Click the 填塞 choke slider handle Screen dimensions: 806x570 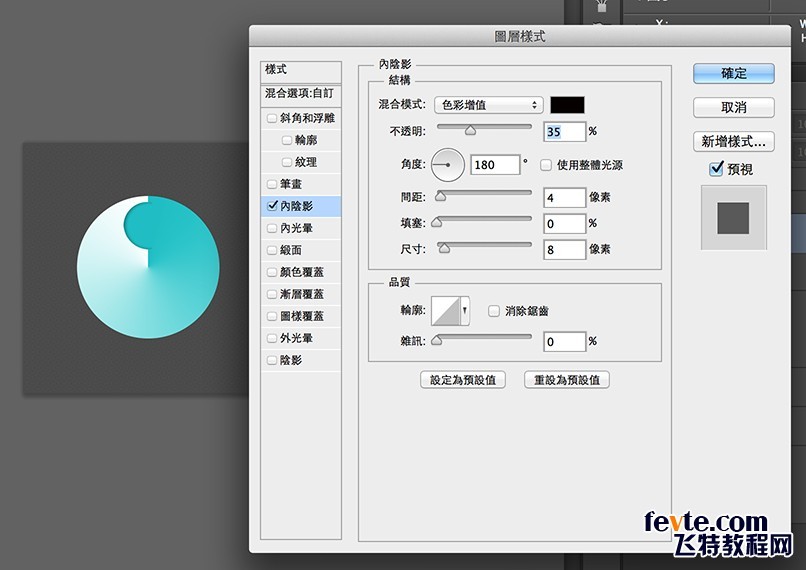[x=437, y=223]
